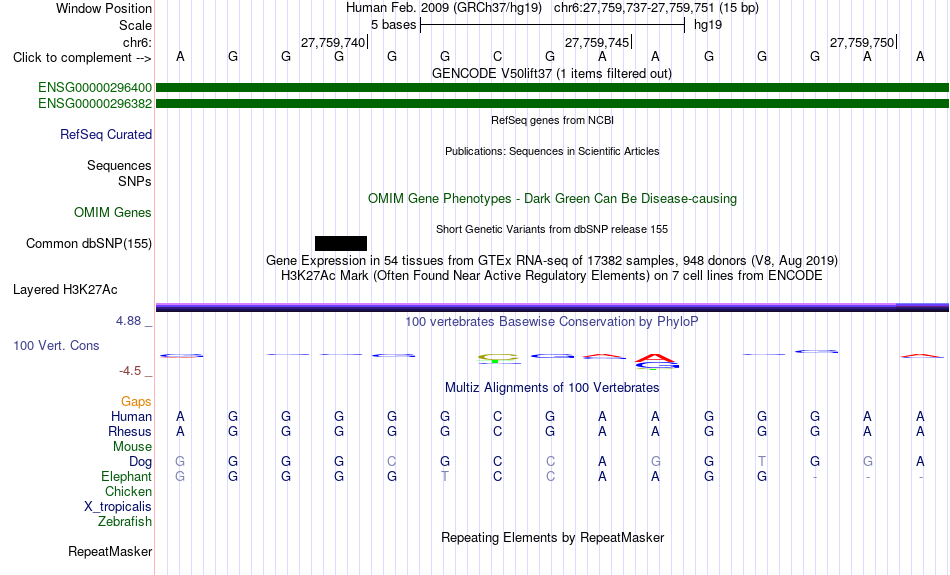Click 'Multiz Alignments of 100 Vertebrates' title
The image size is (950, 575).
click(x=552, y=387)
